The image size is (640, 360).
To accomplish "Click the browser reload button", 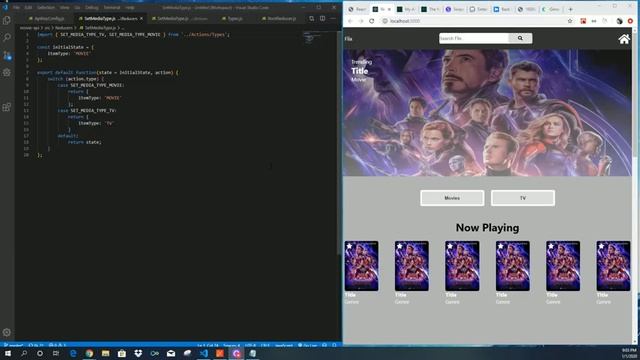I will click(x=371, y=21).
